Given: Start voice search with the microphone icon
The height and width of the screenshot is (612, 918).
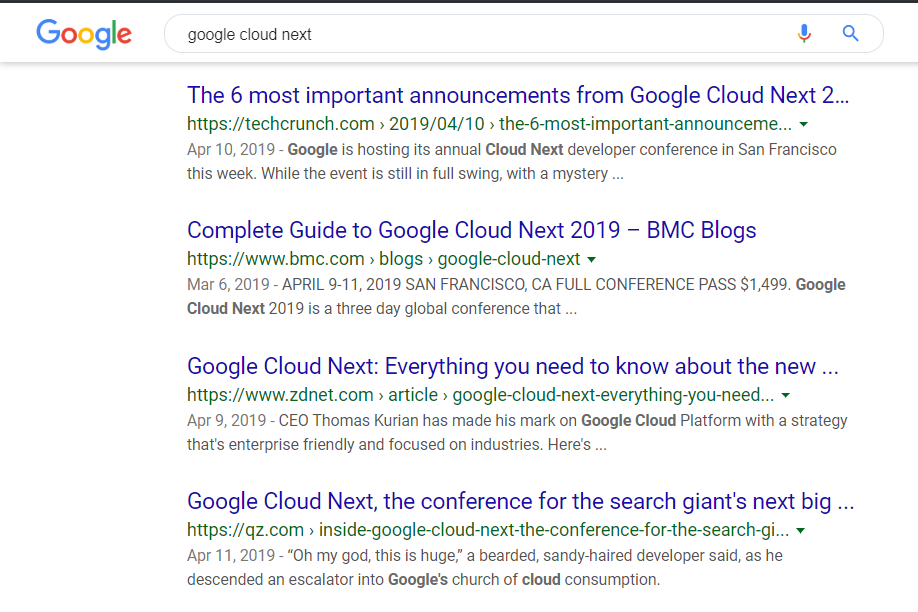Looking at the screenshot, I should click(804, 34).
